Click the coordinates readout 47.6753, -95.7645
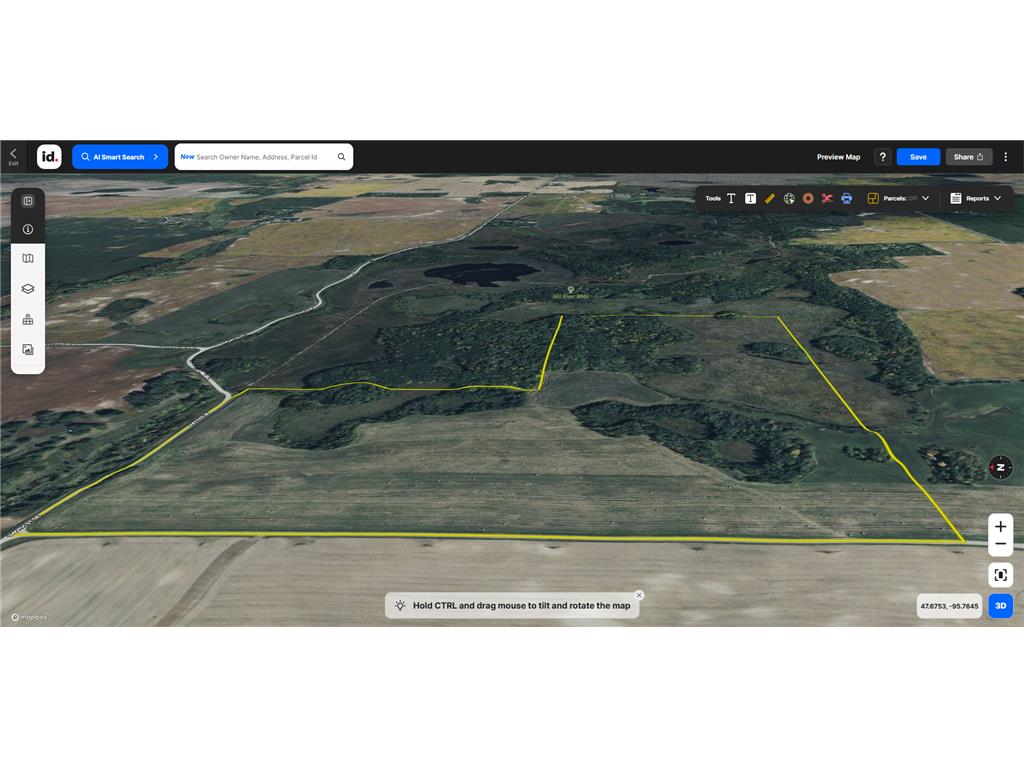 click(x=949, y=606)
